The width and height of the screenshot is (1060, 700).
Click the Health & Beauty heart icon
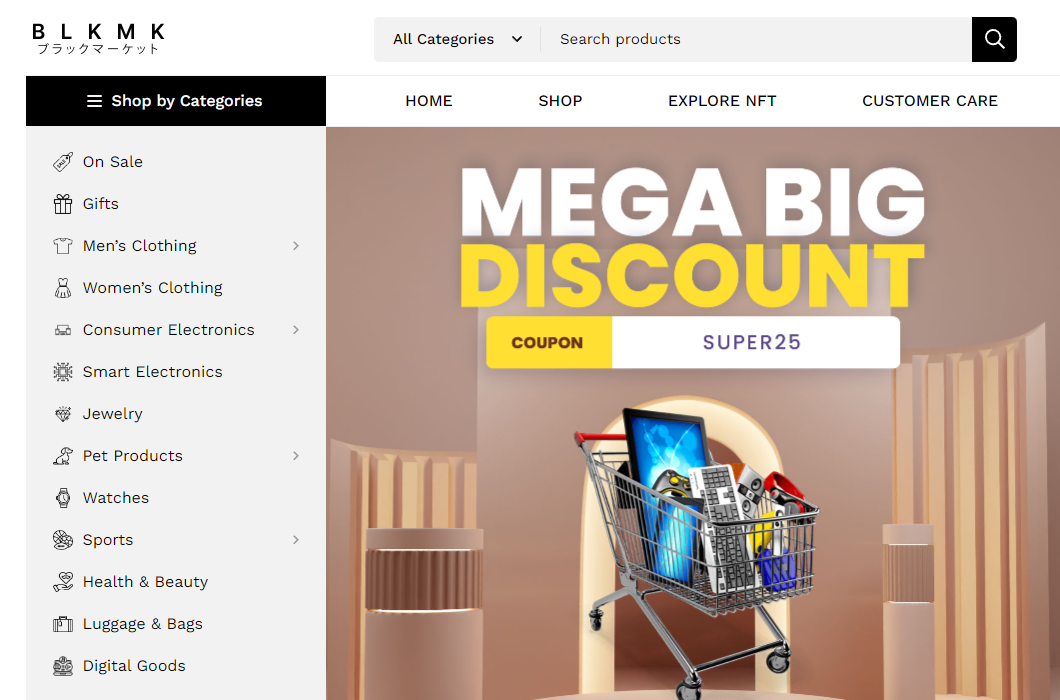(x=63, y=582)
